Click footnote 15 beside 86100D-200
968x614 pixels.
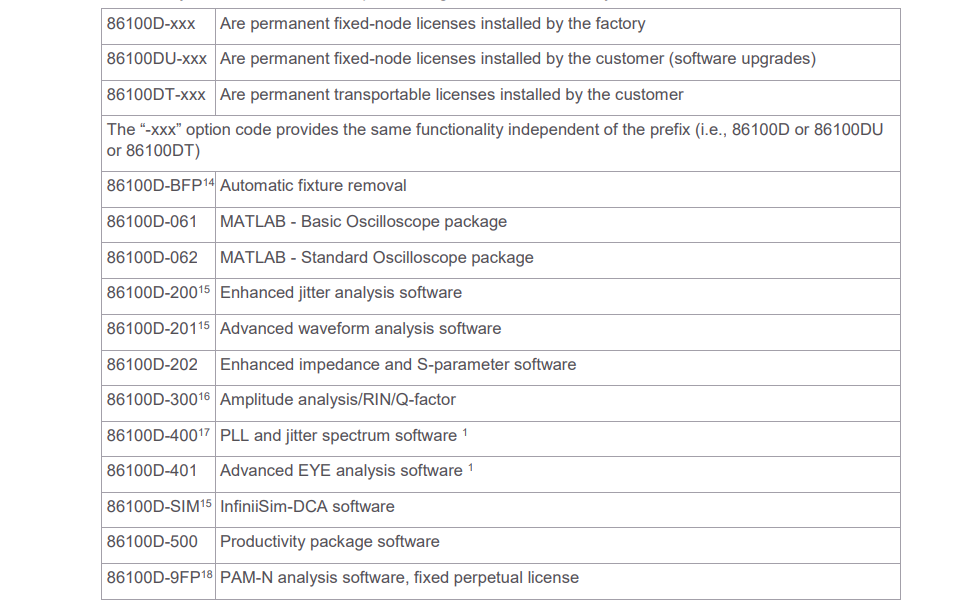coord(204,289)
